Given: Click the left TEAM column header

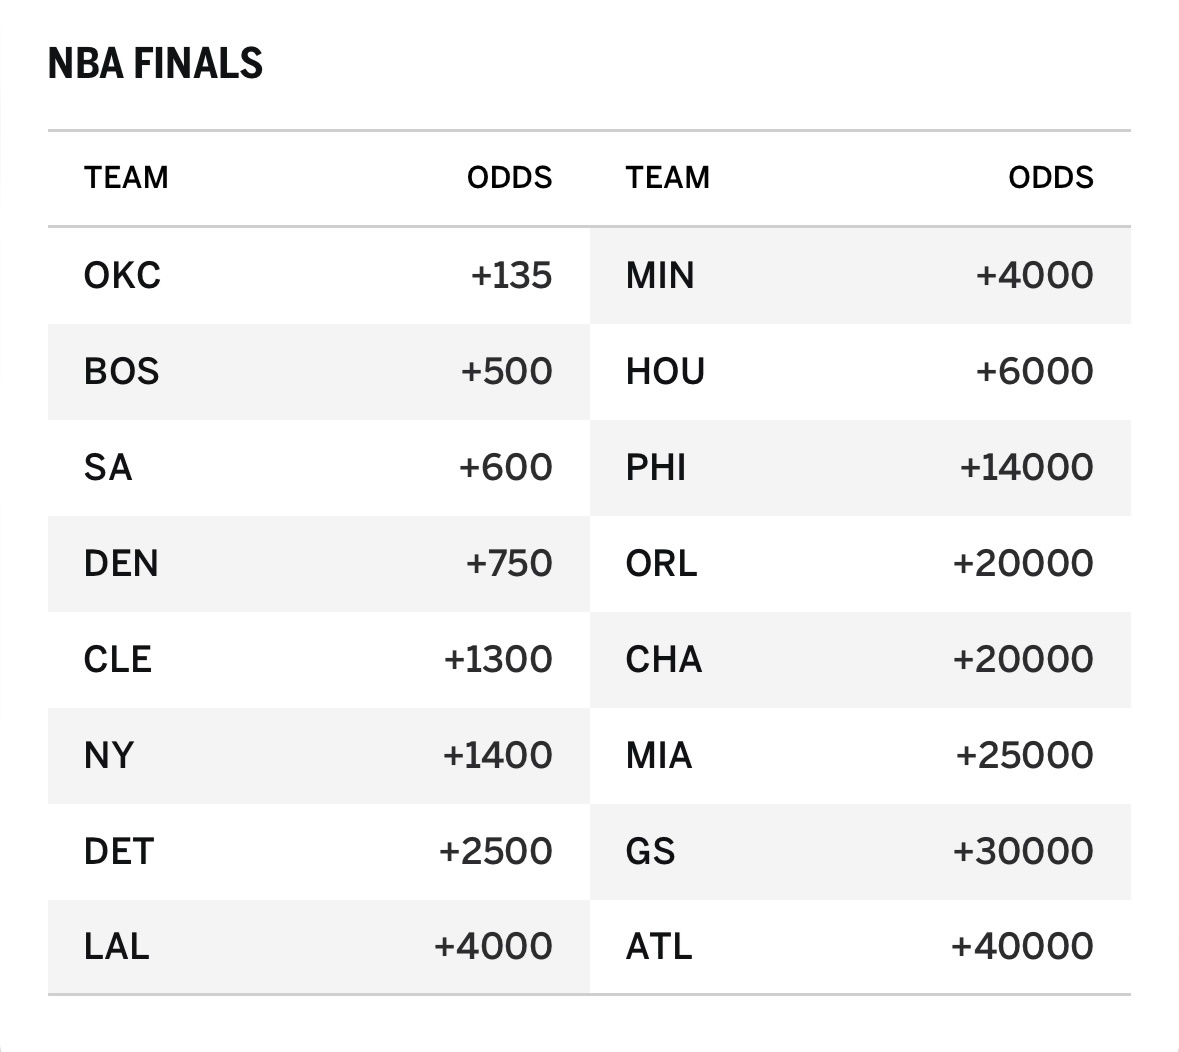Looking at the screenshot, I should tap(126, 178).
